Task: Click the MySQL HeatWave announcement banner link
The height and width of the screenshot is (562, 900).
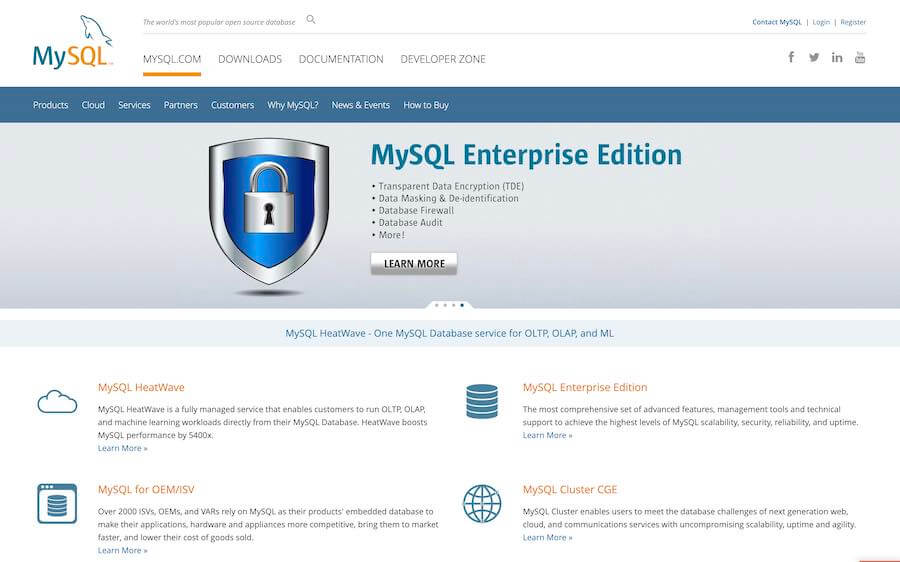Action: click(x=449, y=333)
